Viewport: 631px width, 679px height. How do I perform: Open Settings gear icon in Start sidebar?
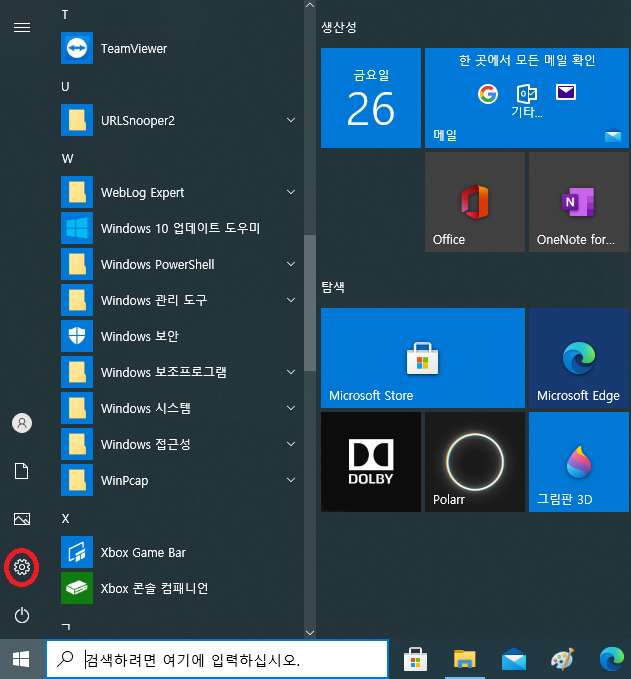coord(22,567)
